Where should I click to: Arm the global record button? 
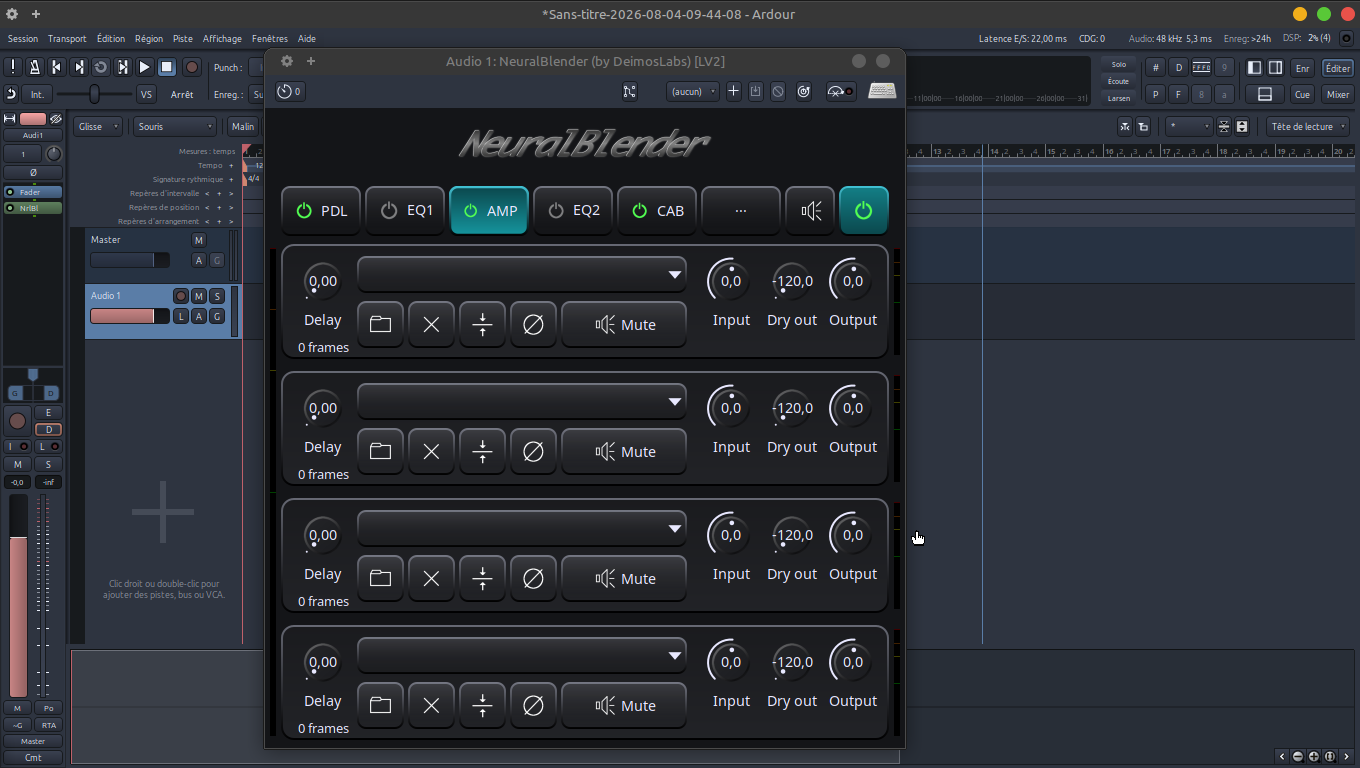(192, 67)
